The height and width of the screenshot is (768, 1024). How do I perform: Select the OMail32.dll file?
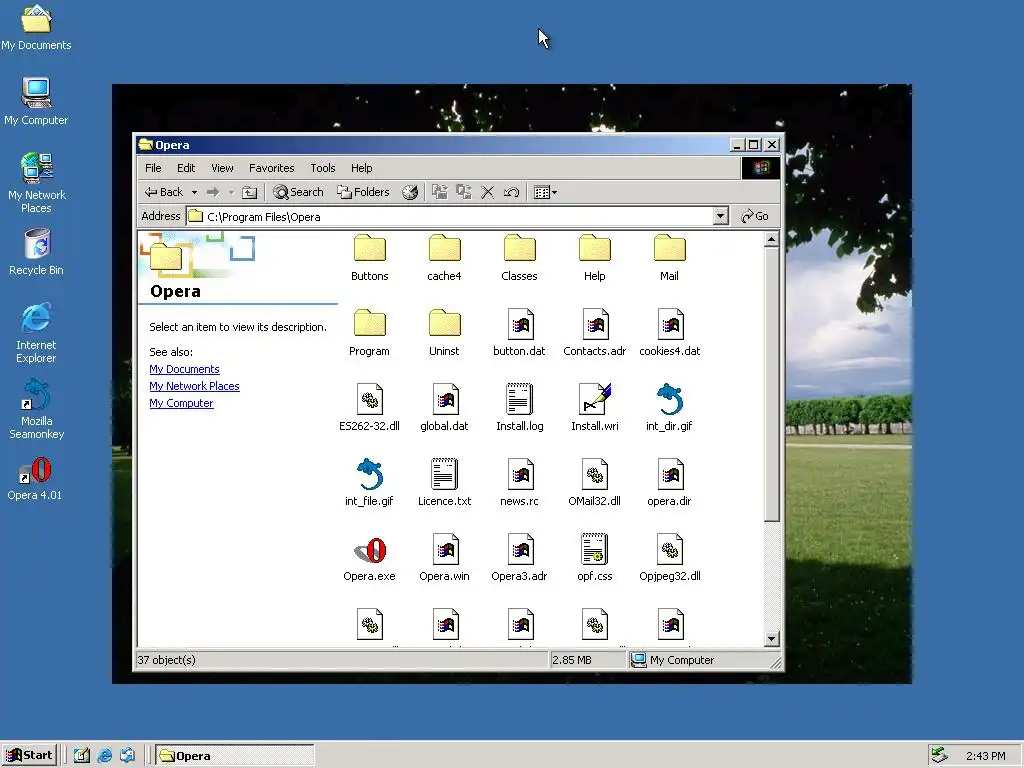[x=594, y=483]
